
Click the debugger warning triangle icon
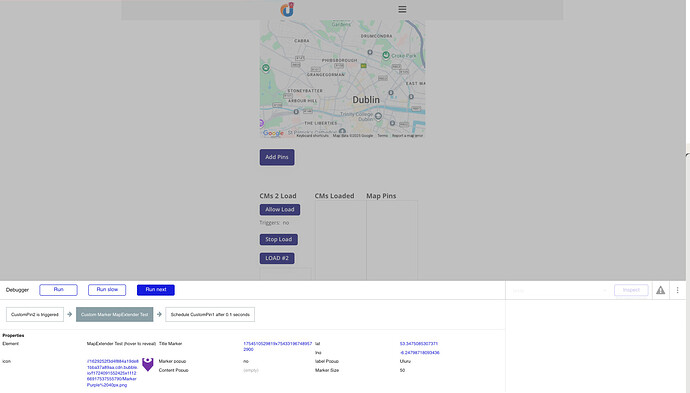coord(661,290)
